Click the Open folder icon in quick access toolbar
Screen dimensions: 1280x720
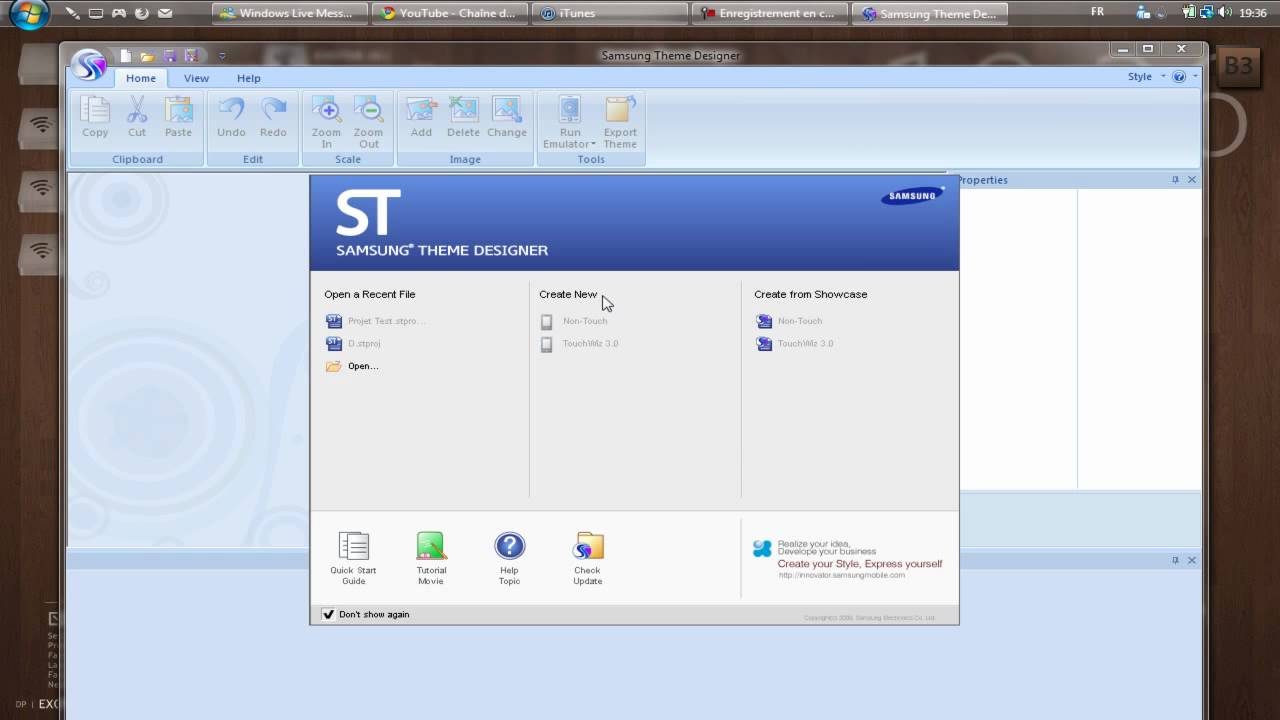[147, 56]
